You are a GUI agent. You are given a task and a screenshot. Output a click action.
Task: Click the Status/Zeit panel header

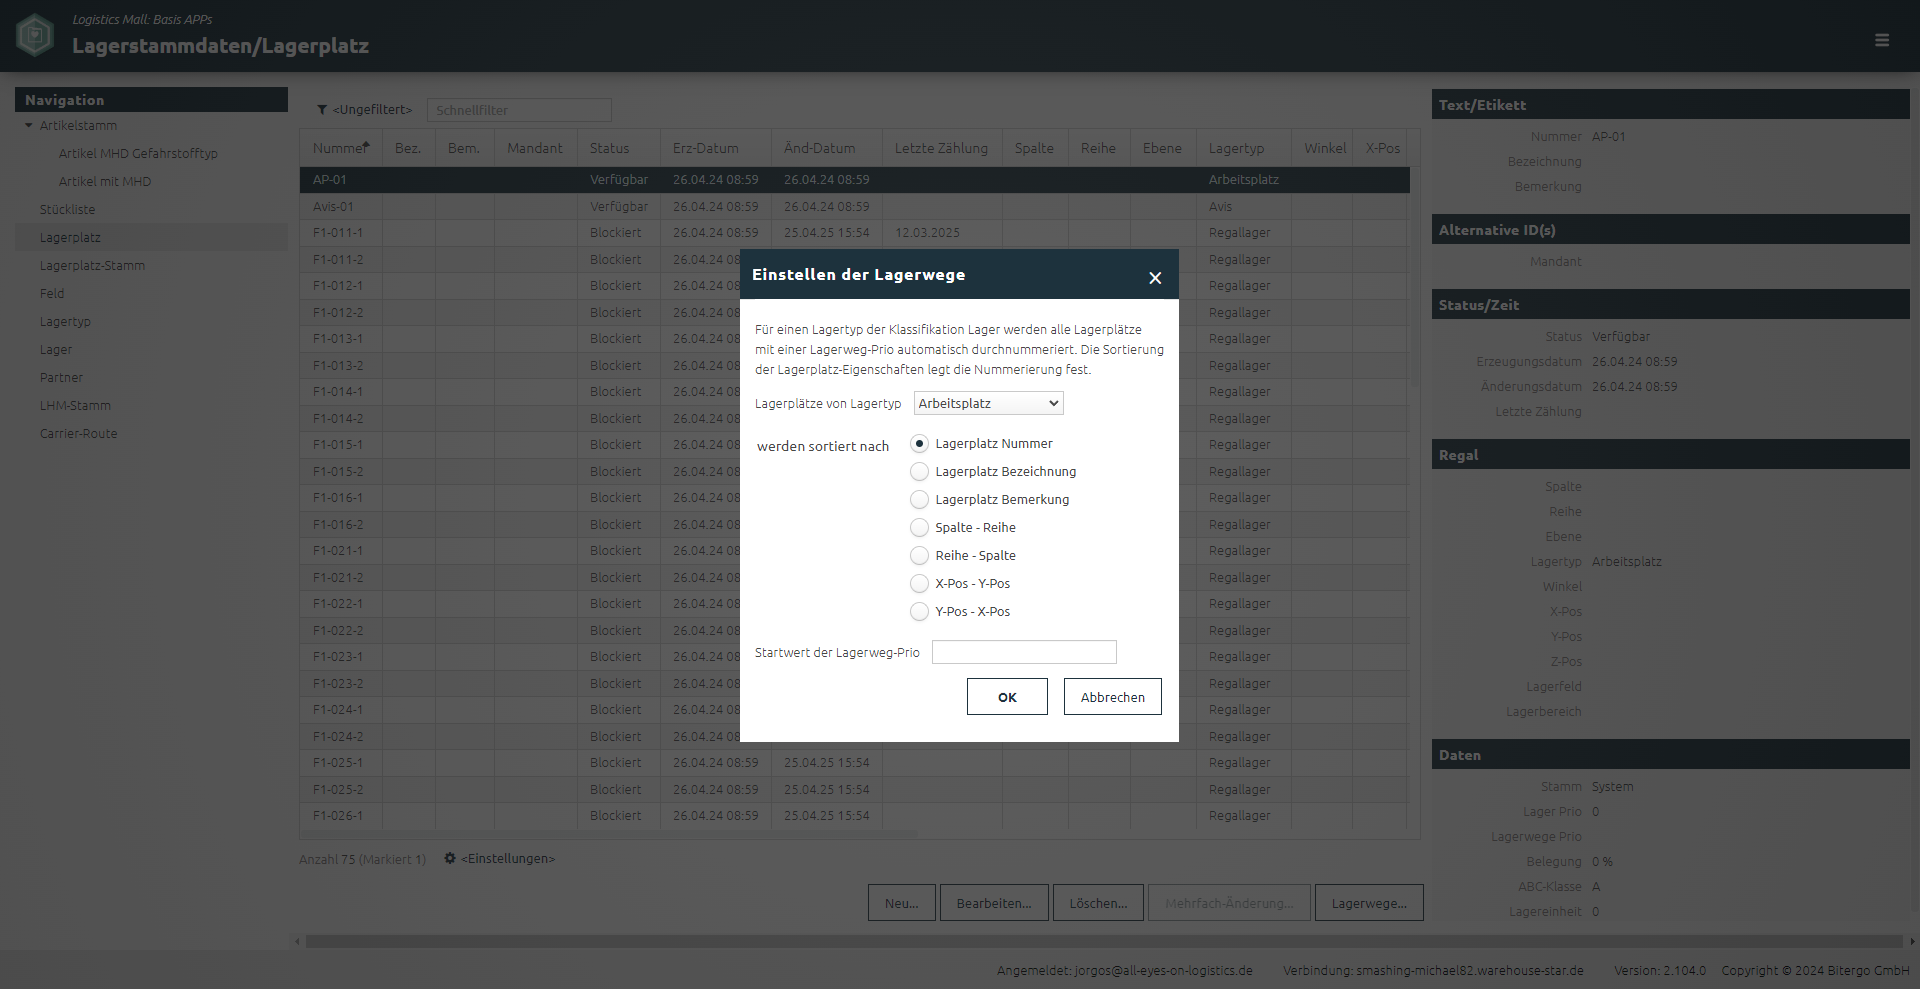(x=1670, y=305)
